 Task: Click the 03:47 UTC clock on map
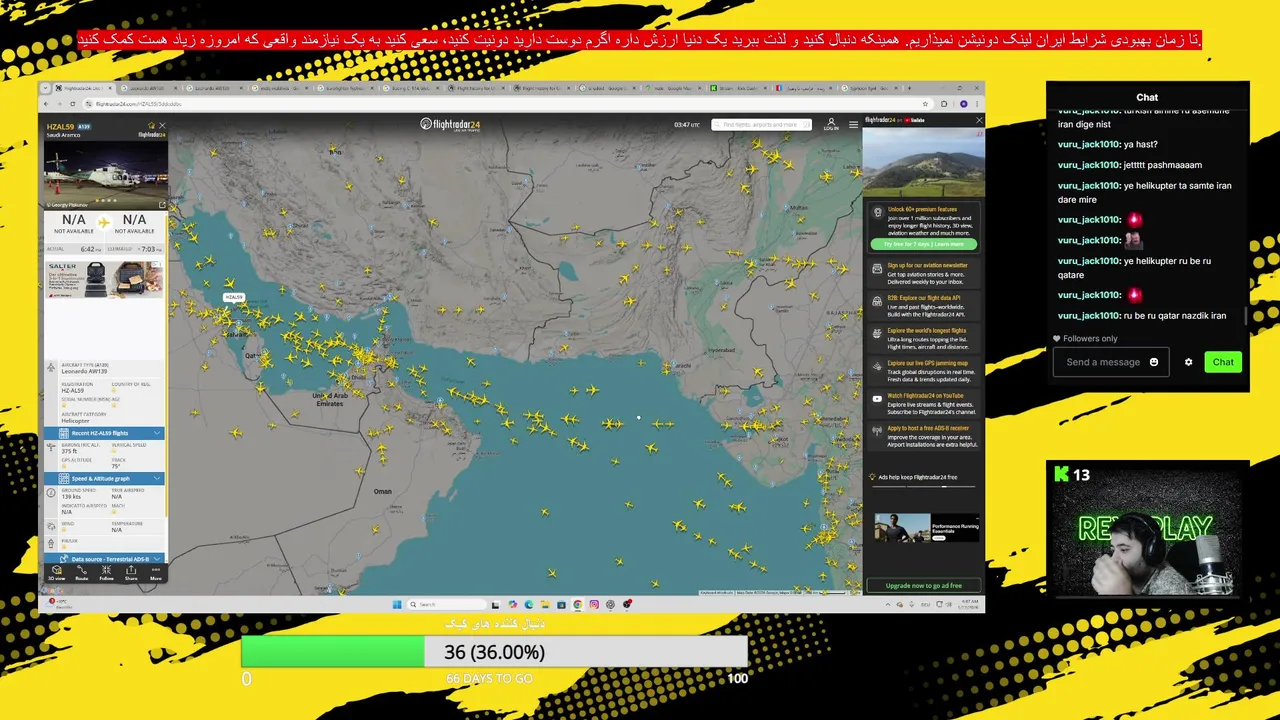(x=687, y=125)
